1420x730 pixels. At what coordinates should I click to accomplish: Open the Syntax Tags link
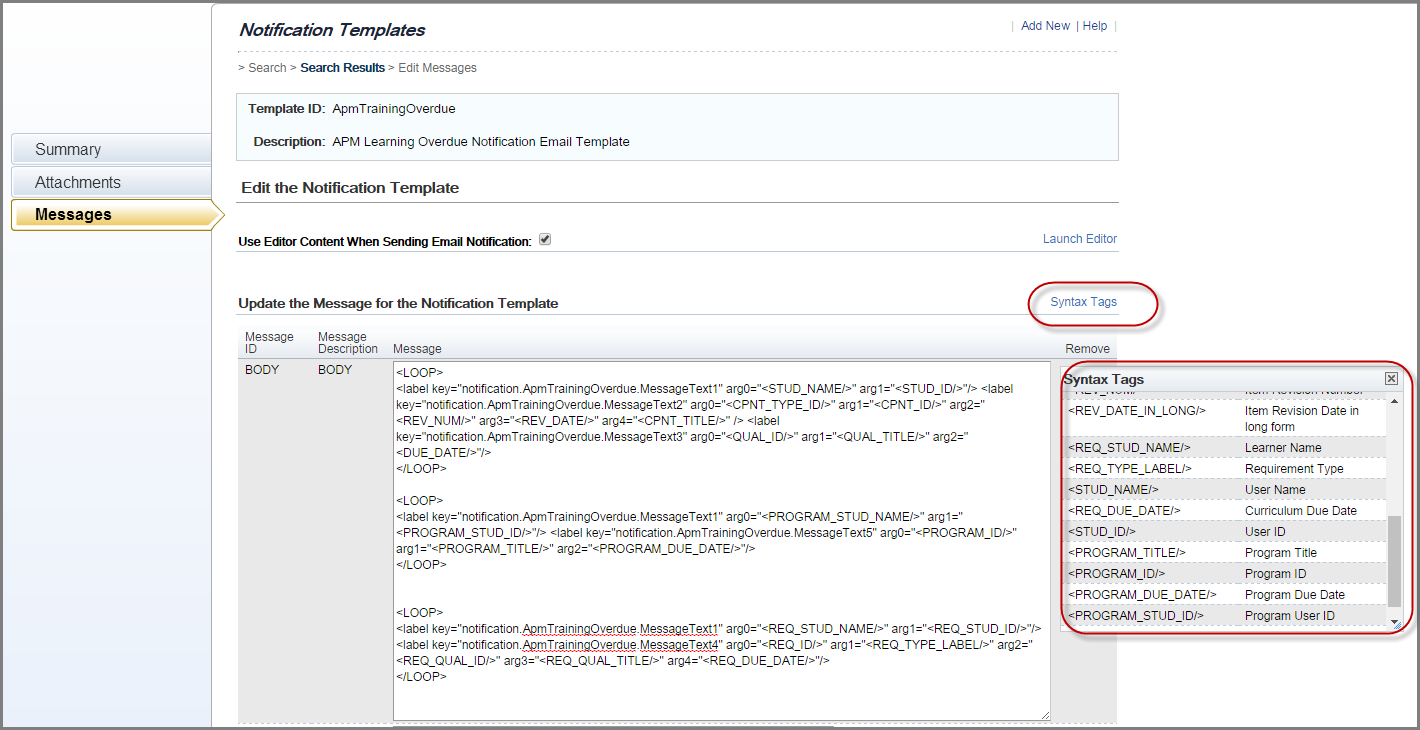[x=1083, y=302]
